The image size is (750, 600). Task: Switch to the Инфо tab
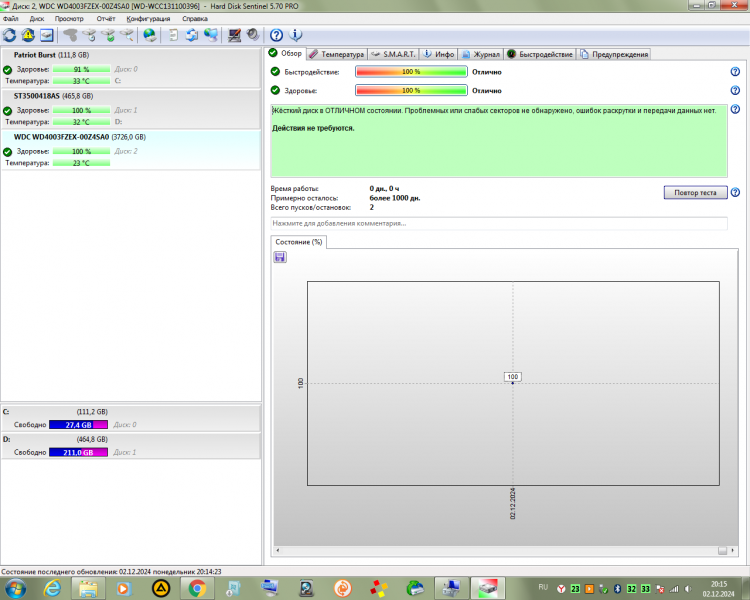coord(439,55)
